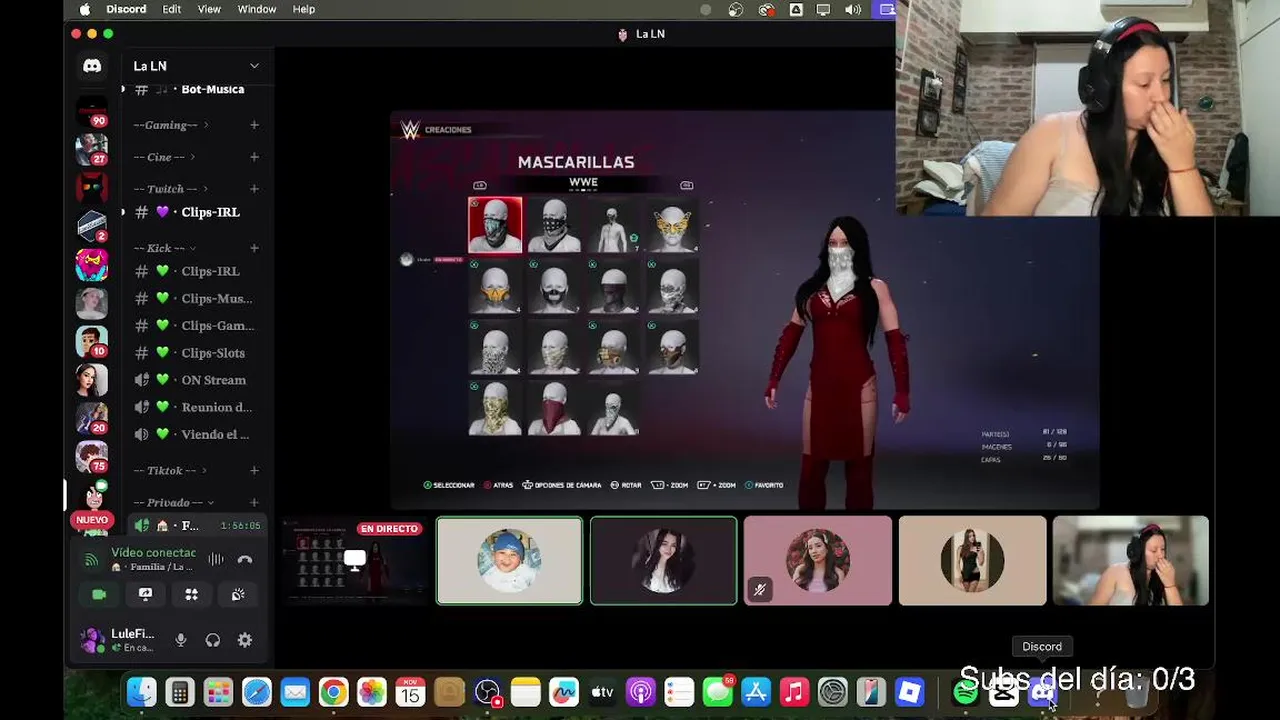Click Vídeo conectado status text
This screenshot has width=1280, height=720.
point(153,553)
